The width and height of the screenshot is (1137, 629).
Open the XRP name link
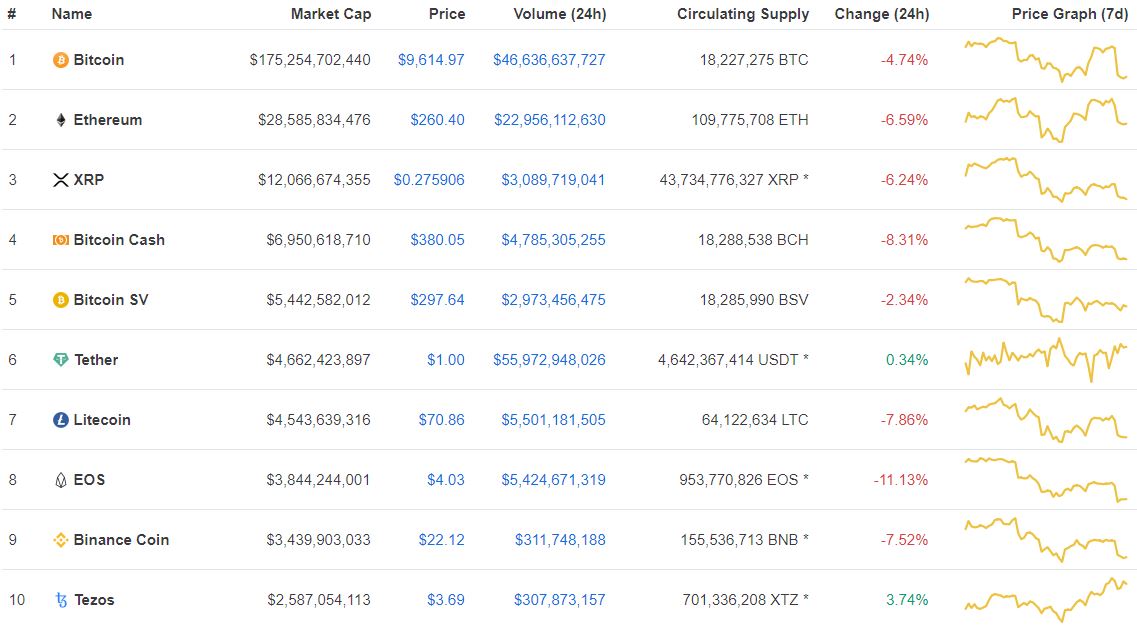pos(88,180)
